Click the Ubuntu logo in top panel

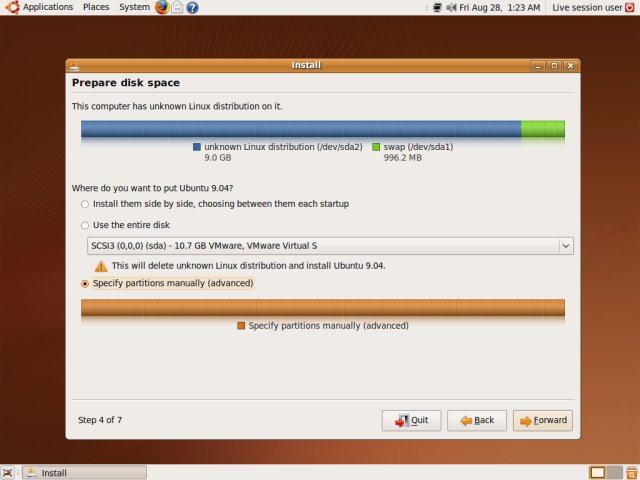12,7
